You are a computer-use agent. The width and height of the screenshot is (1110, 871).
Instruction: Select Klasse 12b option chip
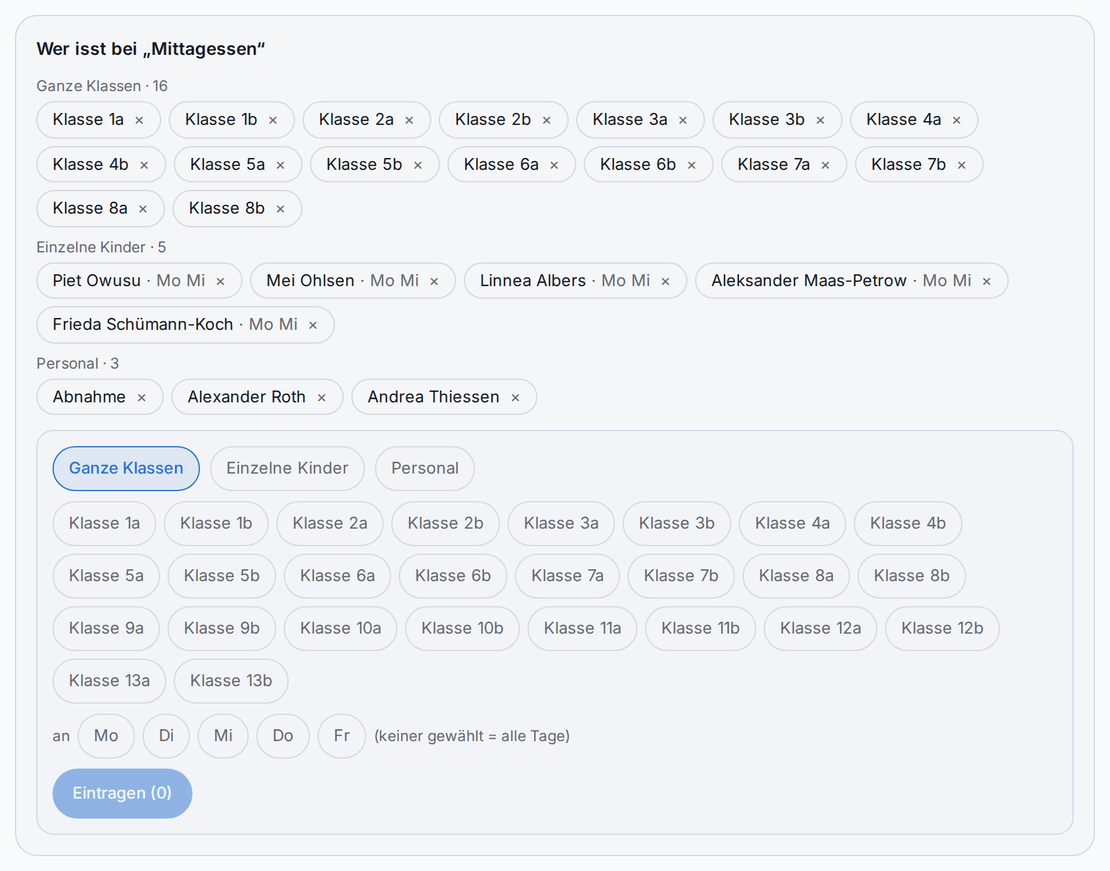942,628
